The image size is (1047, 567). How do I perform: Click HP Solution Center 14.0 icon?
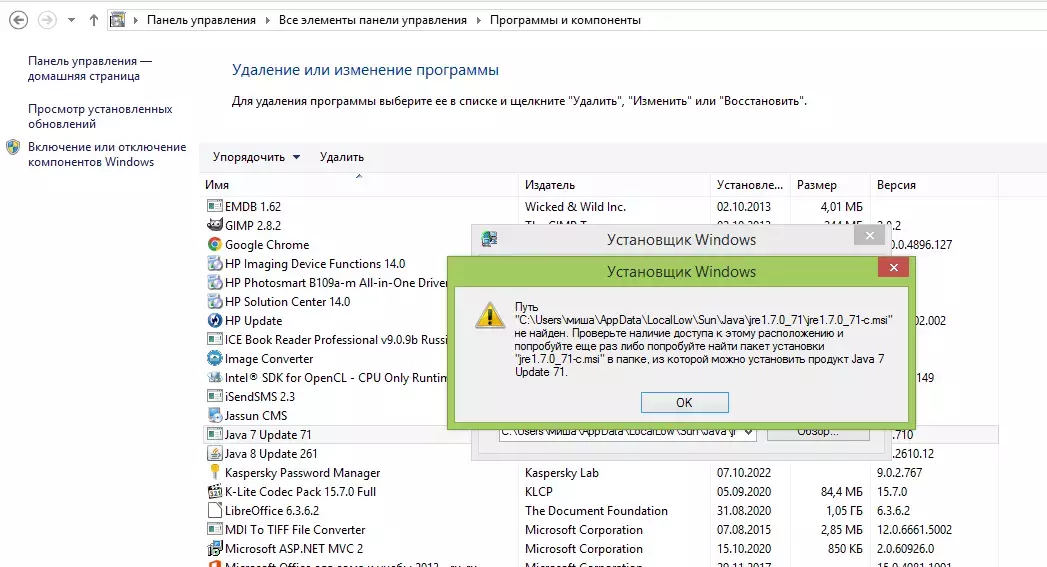[x=214, y=301]
